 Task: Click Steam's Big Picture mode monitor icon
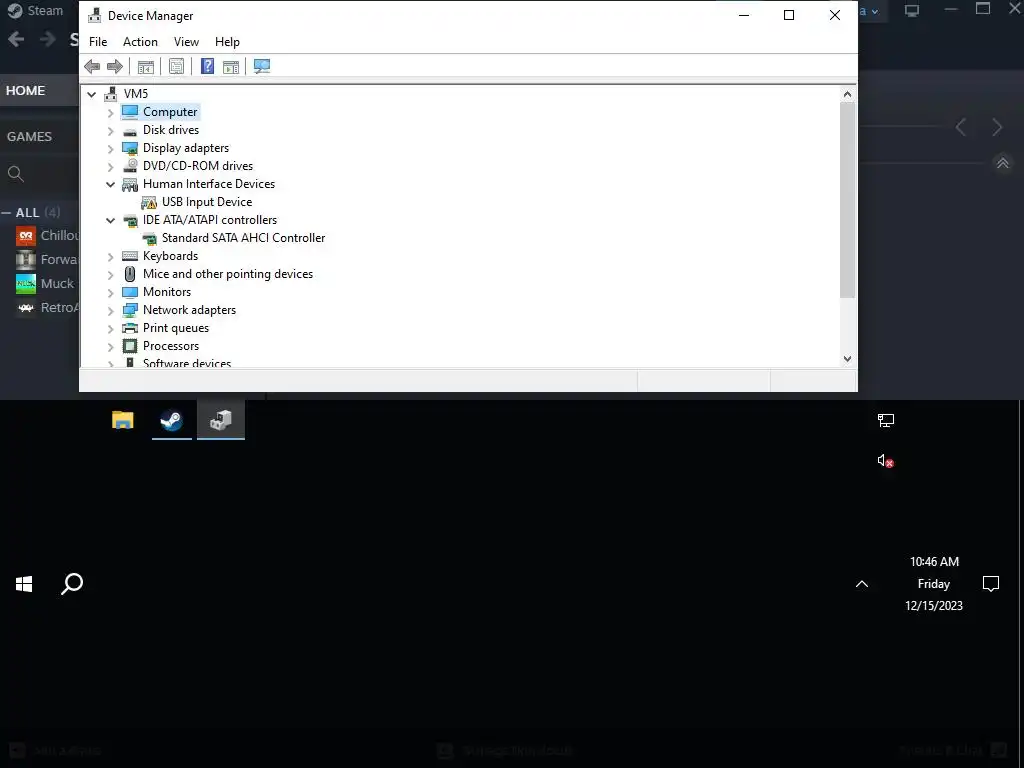click(x=912, y=10)
